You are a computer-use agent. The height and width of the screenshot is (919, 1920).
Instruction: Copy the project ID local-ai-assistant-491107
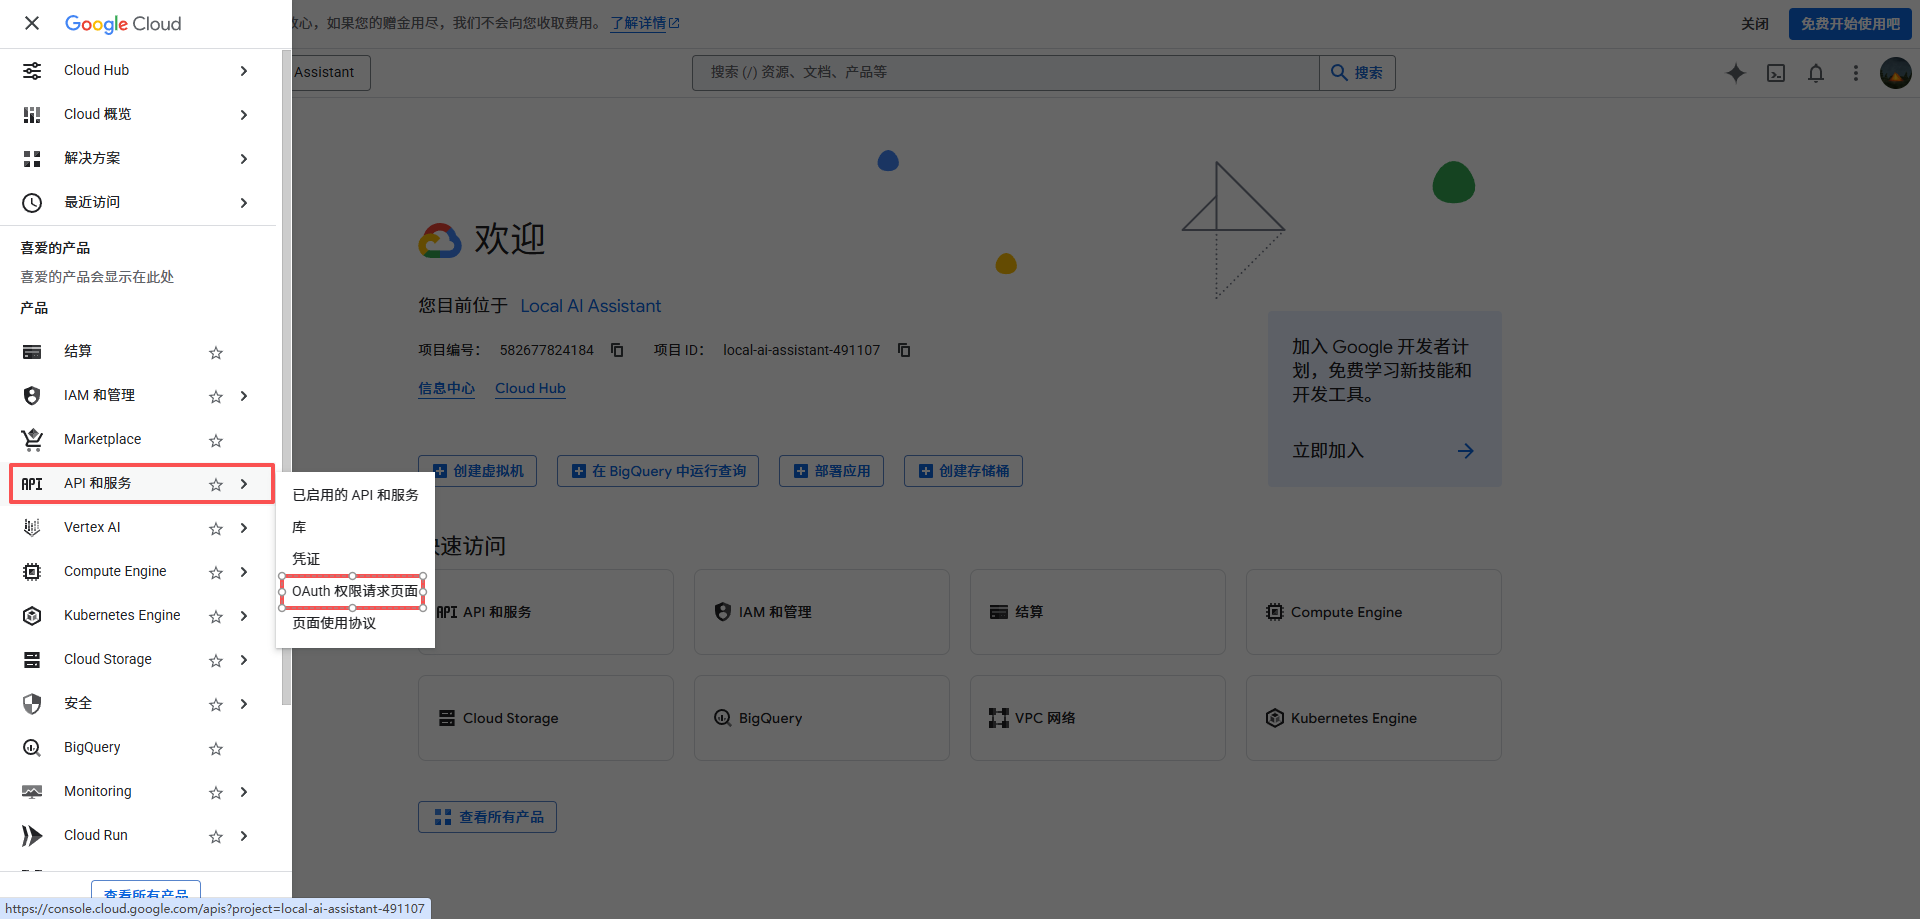904,350
